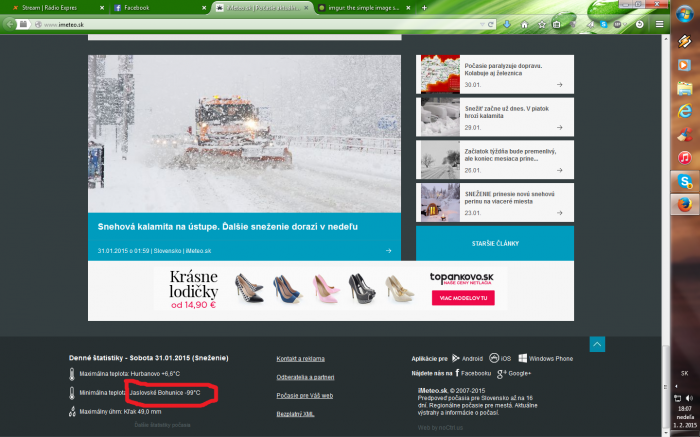Open the Bezplatný XML link
700x437 pixels.
tap(295, 414)
